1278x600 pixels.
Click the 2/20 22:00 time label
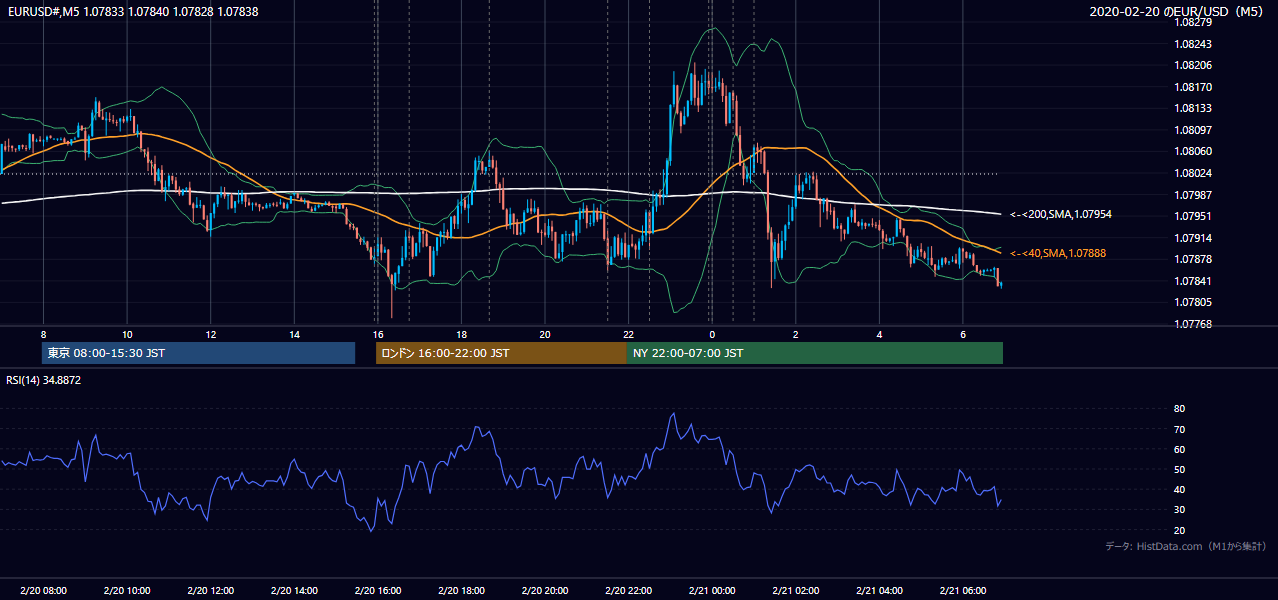click(628, 591)
